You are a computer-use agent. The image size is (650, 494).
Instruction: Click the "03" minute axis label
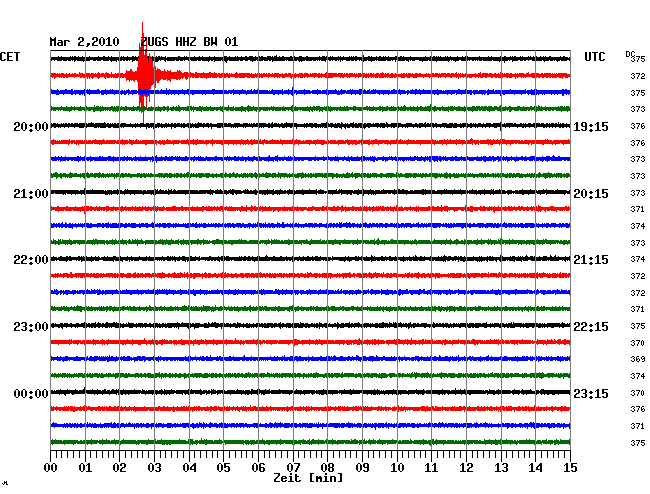pos(154,467)
